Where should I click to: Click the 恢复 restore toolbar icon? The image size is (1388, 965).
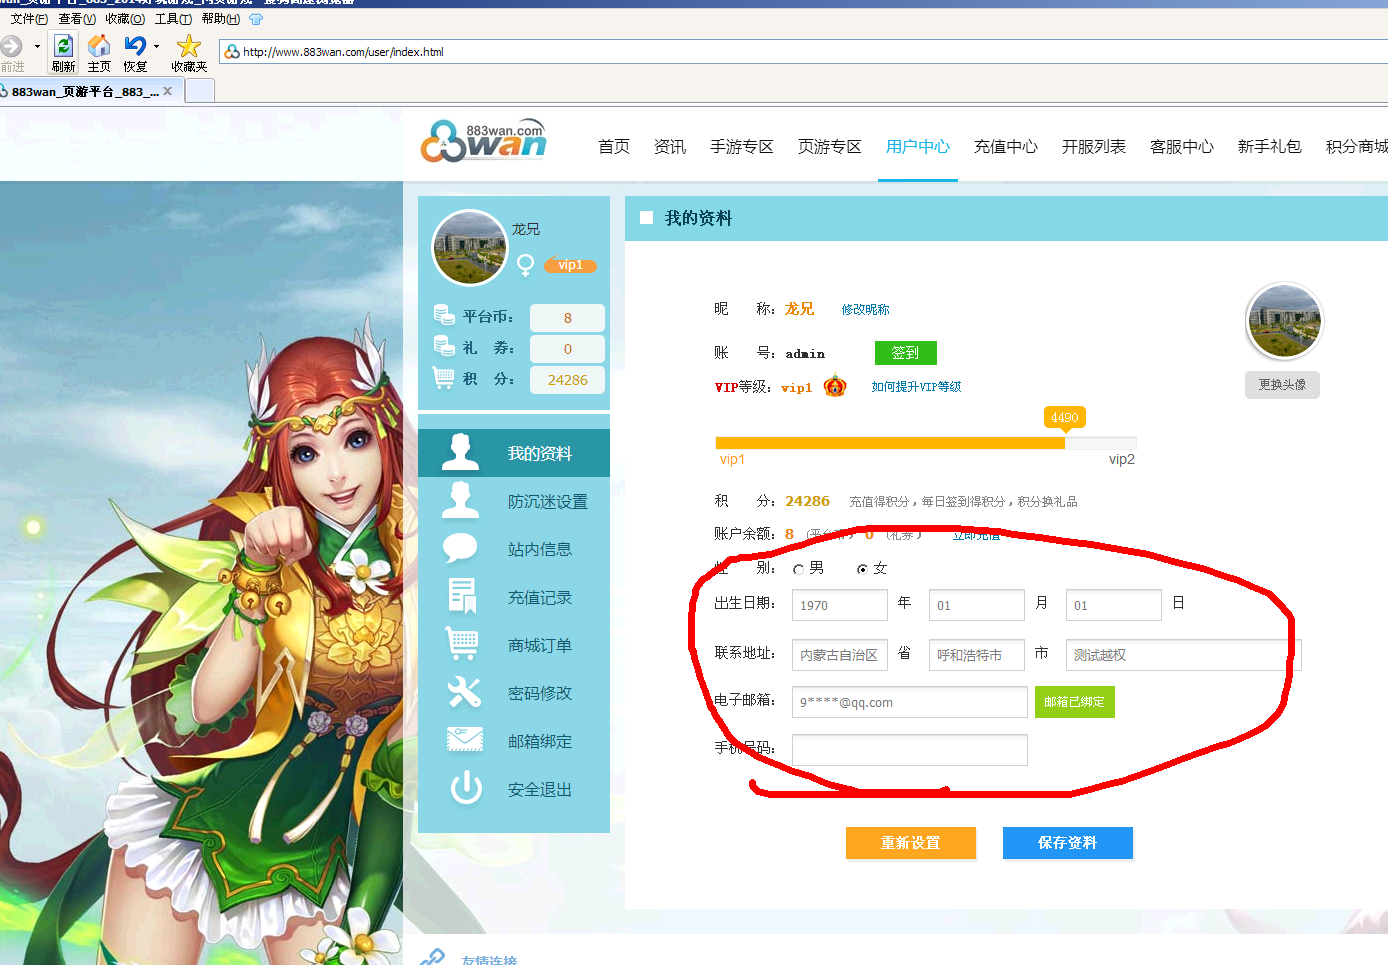(135, 46)
